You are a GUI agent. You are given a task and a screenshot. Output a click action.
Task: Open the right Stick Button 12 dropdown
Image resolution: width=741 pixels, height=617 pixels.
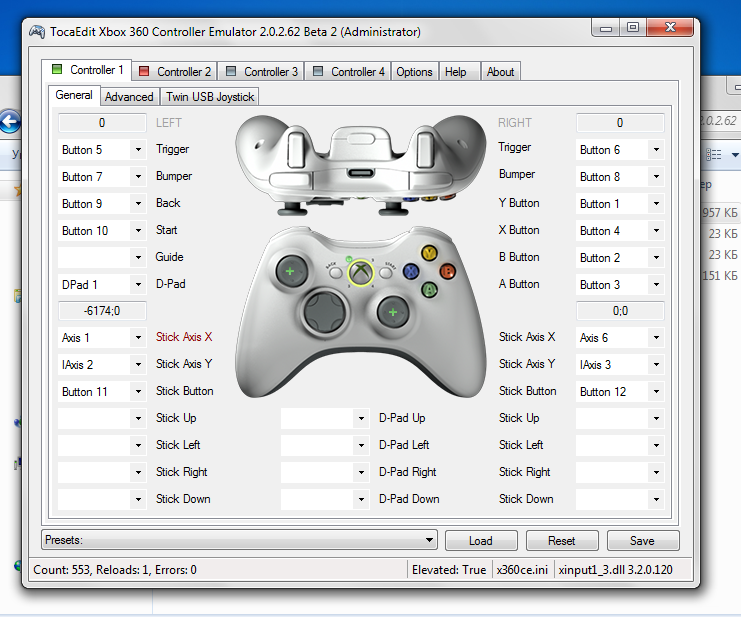click(x=656, y=391)
